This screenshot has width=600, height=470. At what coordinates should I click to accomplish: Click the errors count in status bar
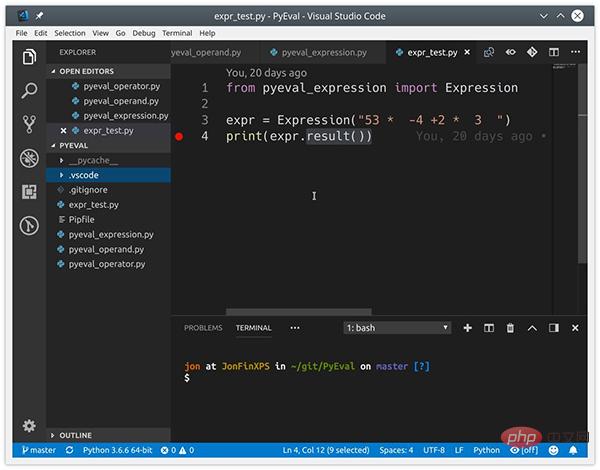pos(168,450)
